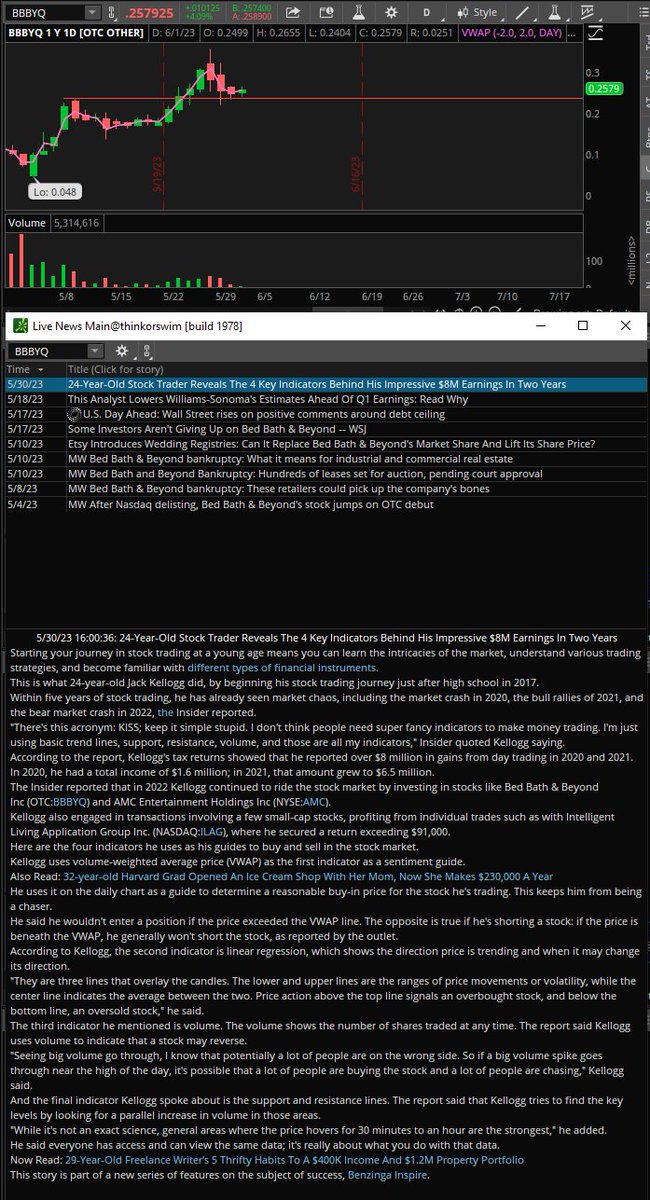Toggle the chart scale mode icon

[x=595, y=33]
